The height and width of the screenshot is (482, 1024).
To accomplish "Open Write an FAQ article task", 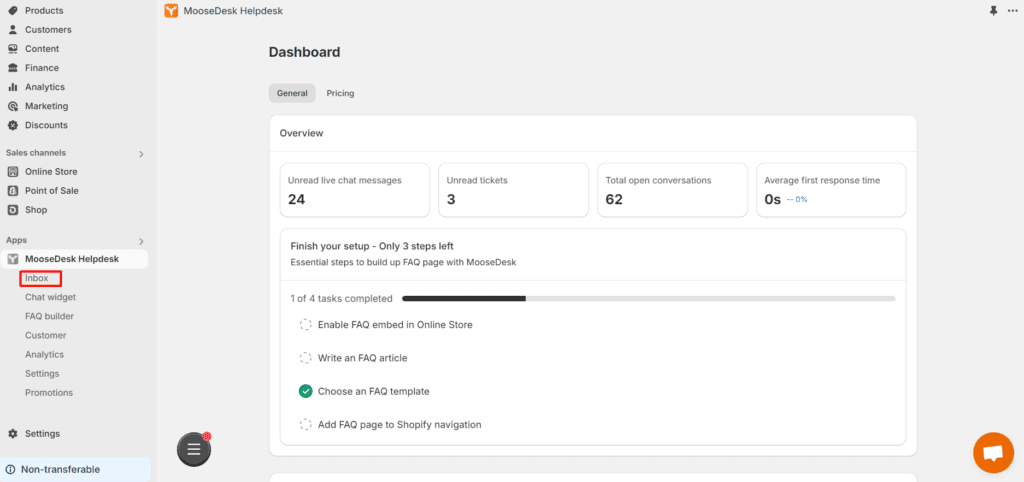I will click(362, 358).
